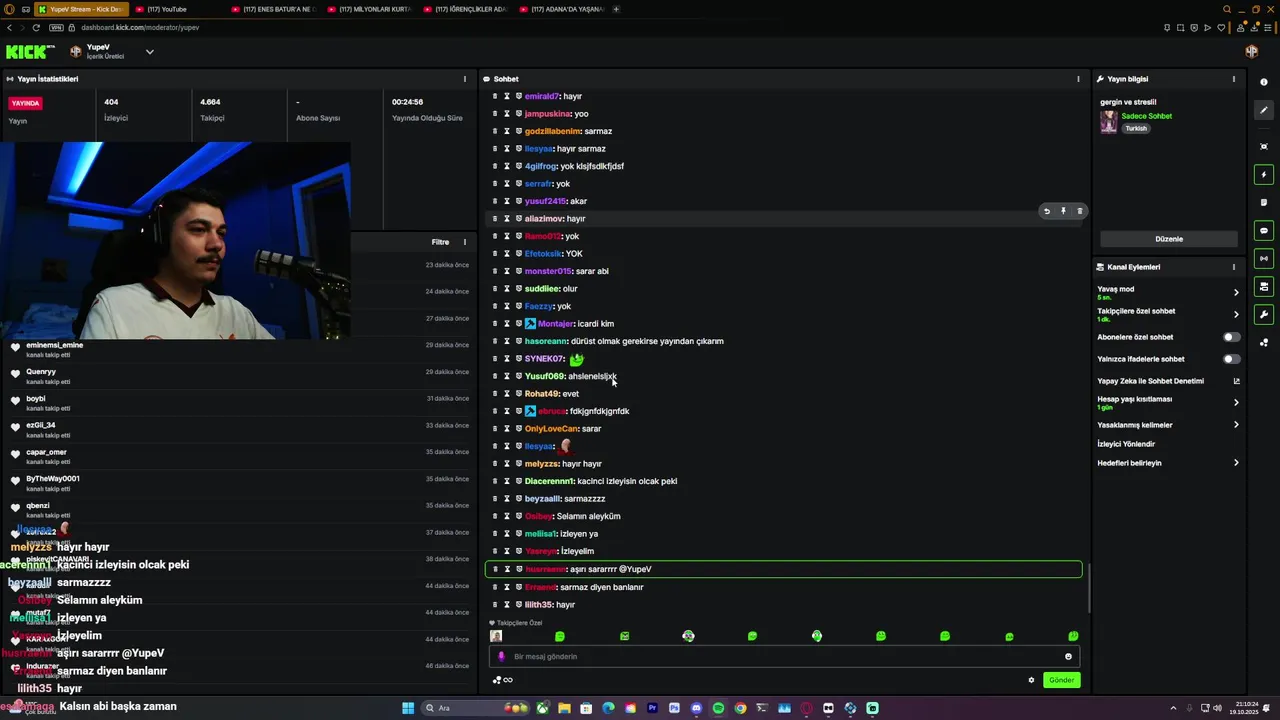Click username Diacerennn1 in chat
The height and width of the screenshot is (720, 1280).
click(550, 481)
